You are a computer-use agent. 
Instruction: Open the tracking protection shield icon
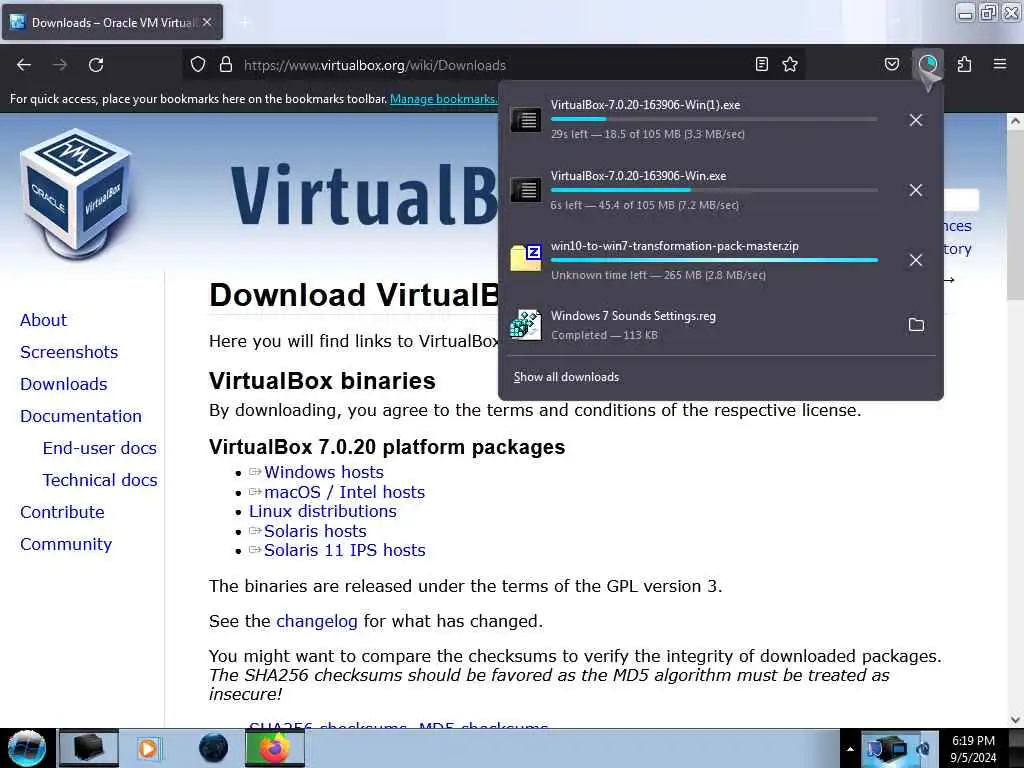click(198, 65)
